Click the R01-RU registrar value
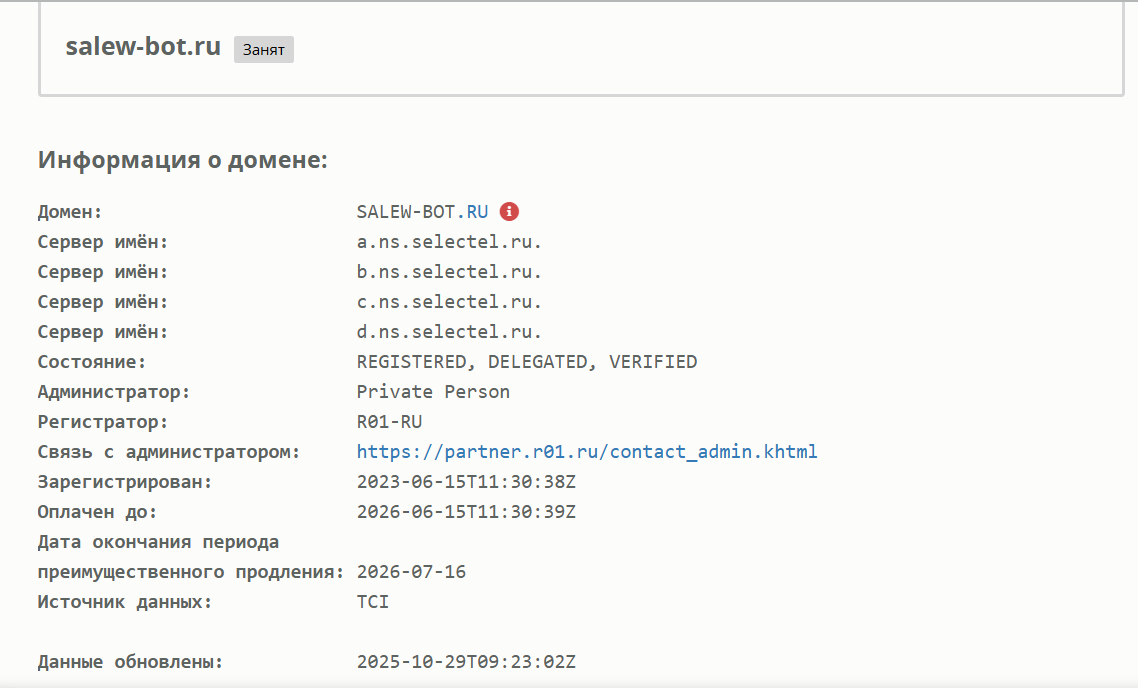This screenshot has height=691, width=1138. coord(389,422)
